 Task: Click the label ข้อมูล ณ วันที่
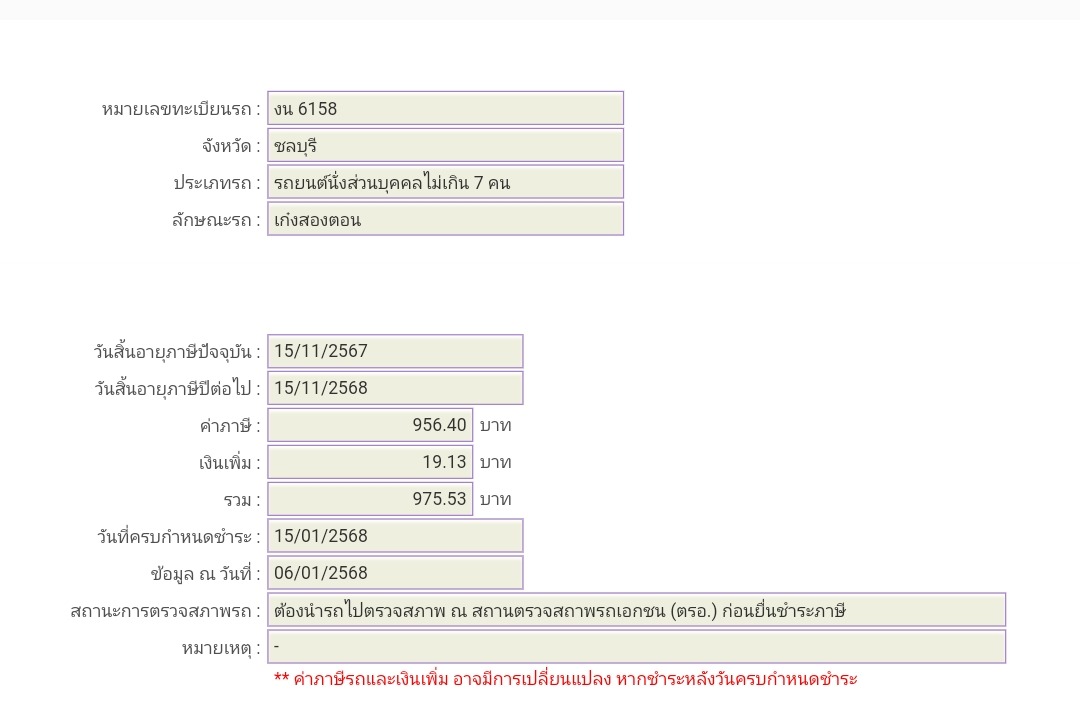[x=206, y=574]
